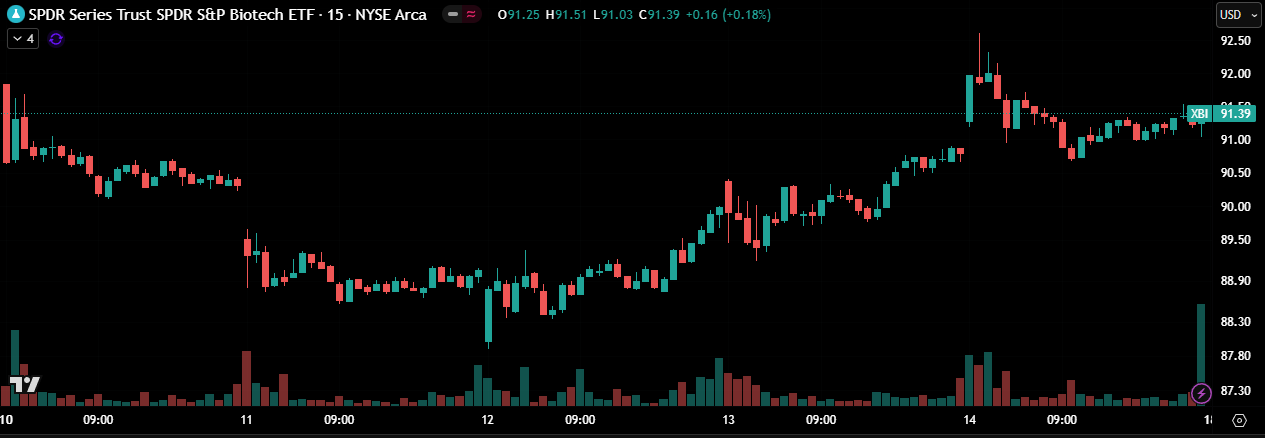Click the 89.50 price scale label

pos(1236,240)
